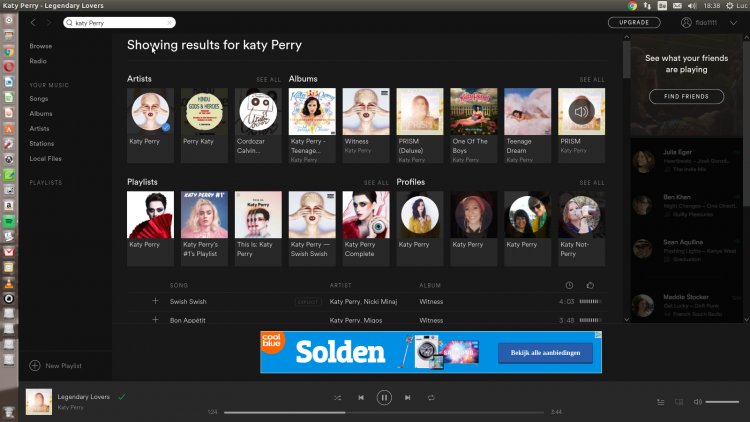
Task: Toggle shuffle playback
Action: point(337,398)
